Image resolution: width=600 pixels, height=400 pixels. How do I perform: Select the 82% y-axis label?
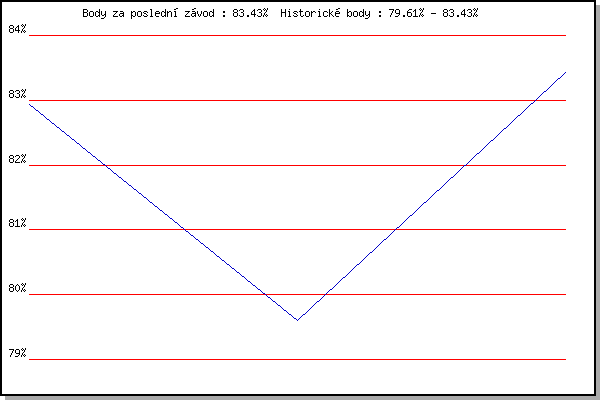pyautogui.click(x=18, y=159)
